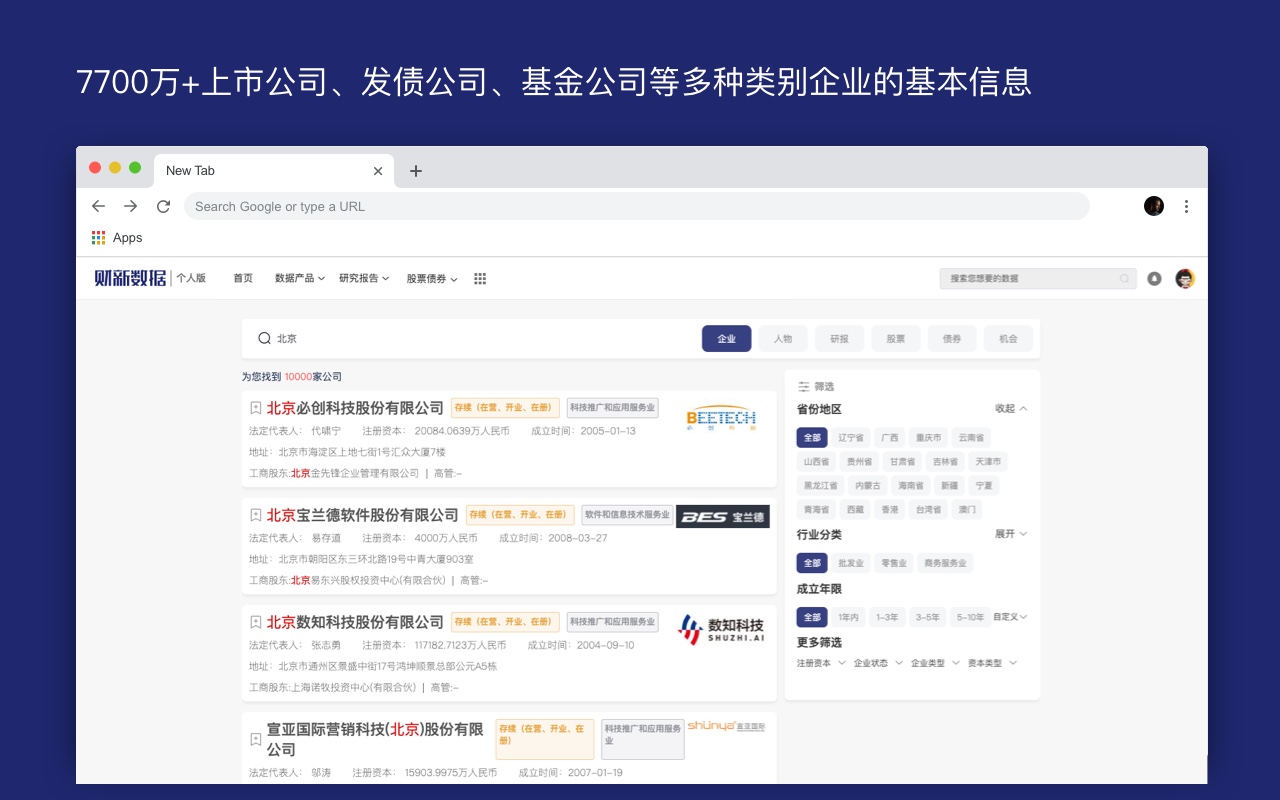
Task: Open Apps shortcut in bookmarks bar
Action: (117, 238)
